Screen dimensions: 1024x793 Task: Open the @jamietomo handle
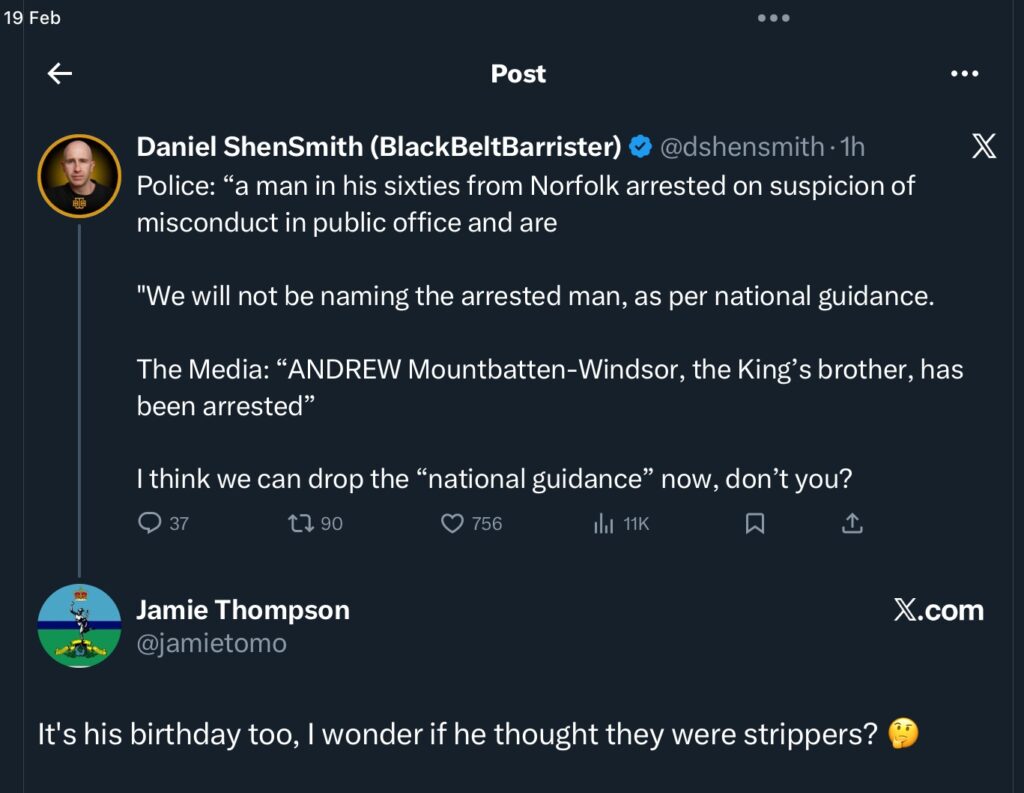pyautogui.click(x=211, y=644)
